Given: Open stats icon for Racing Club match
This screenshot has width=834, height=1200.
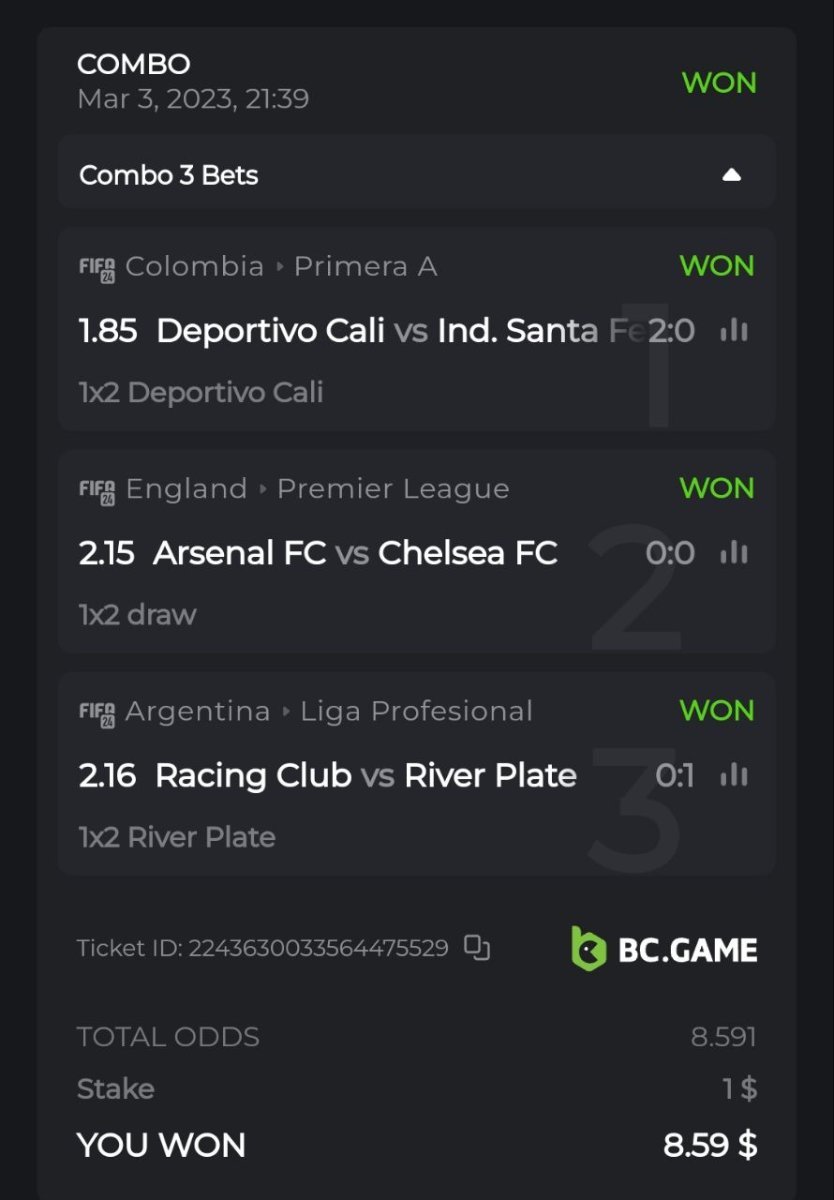Looking at the screenshot, I should (x=734, y=775).
